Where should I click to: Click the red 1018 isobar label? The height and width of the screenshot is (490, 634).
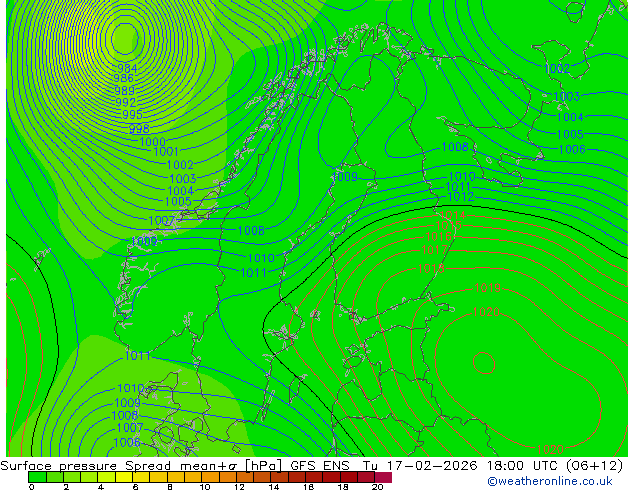point(431,268)
